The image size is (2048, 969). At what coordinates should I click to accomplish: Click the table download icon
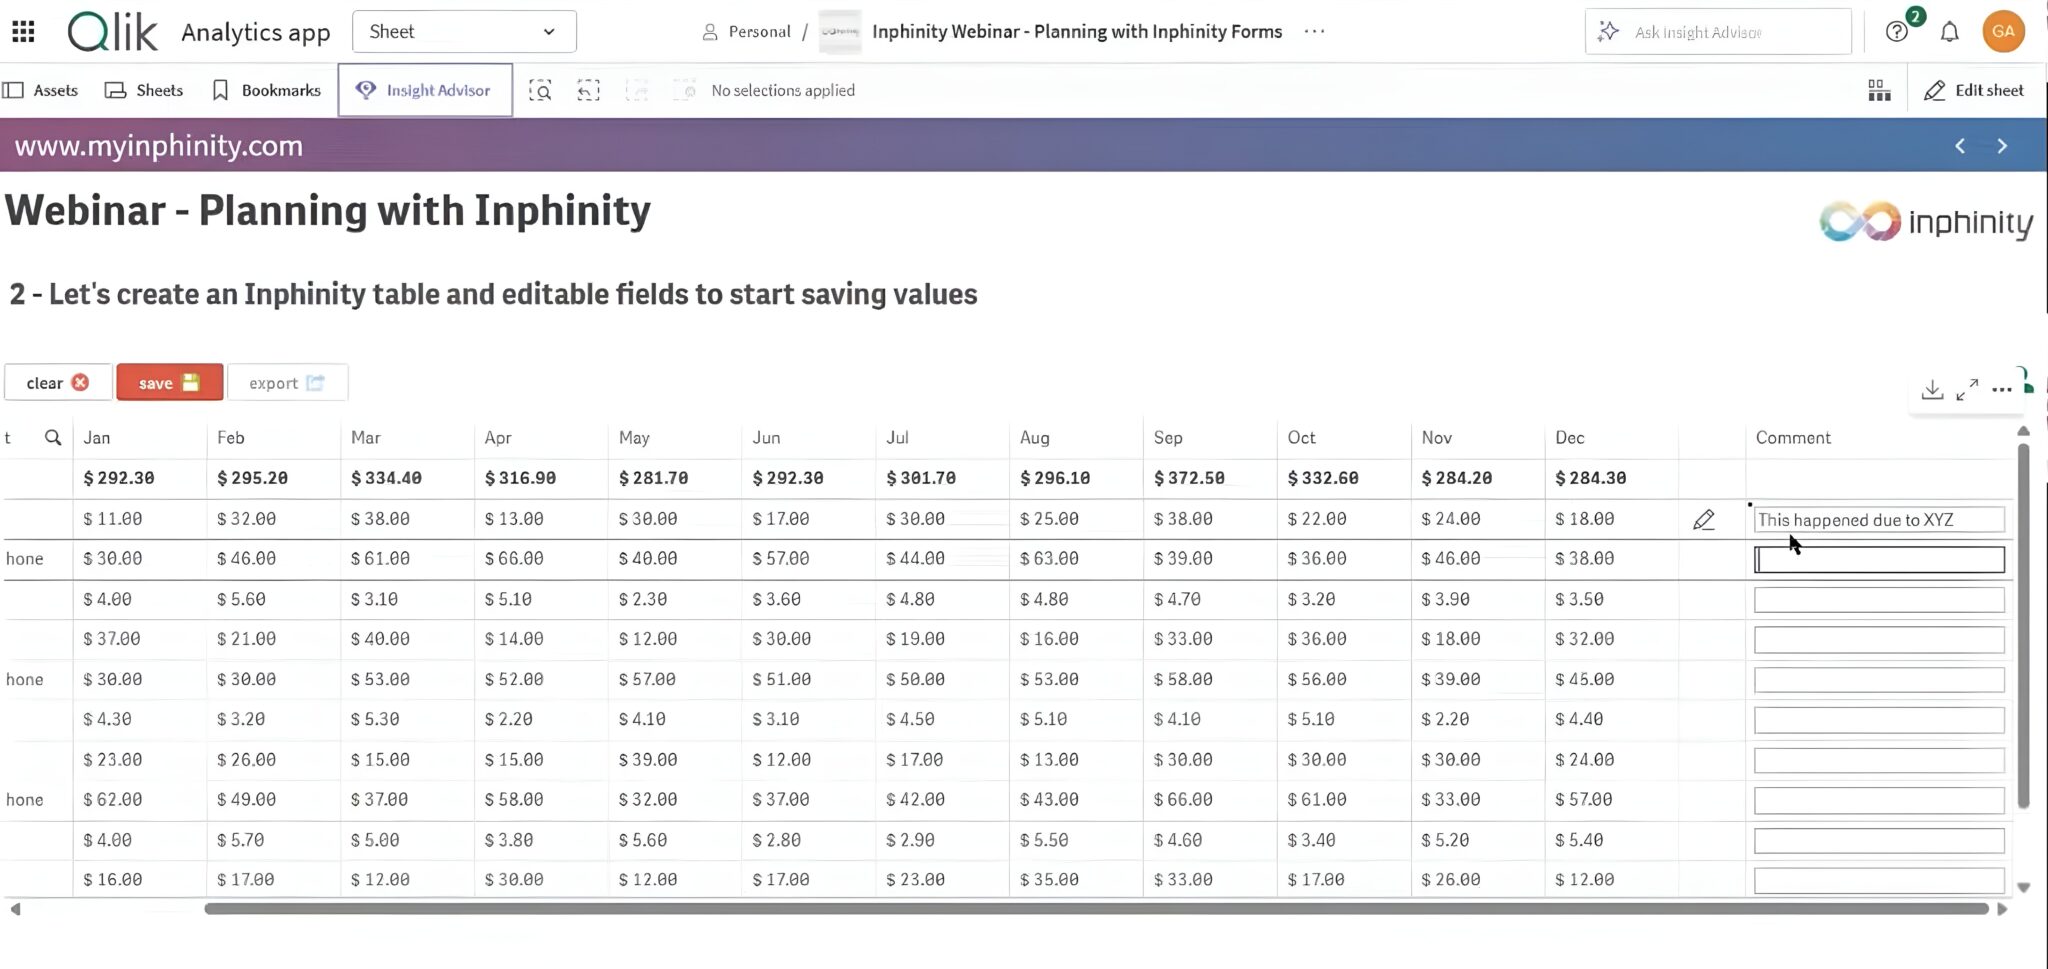click(1932, 389)
